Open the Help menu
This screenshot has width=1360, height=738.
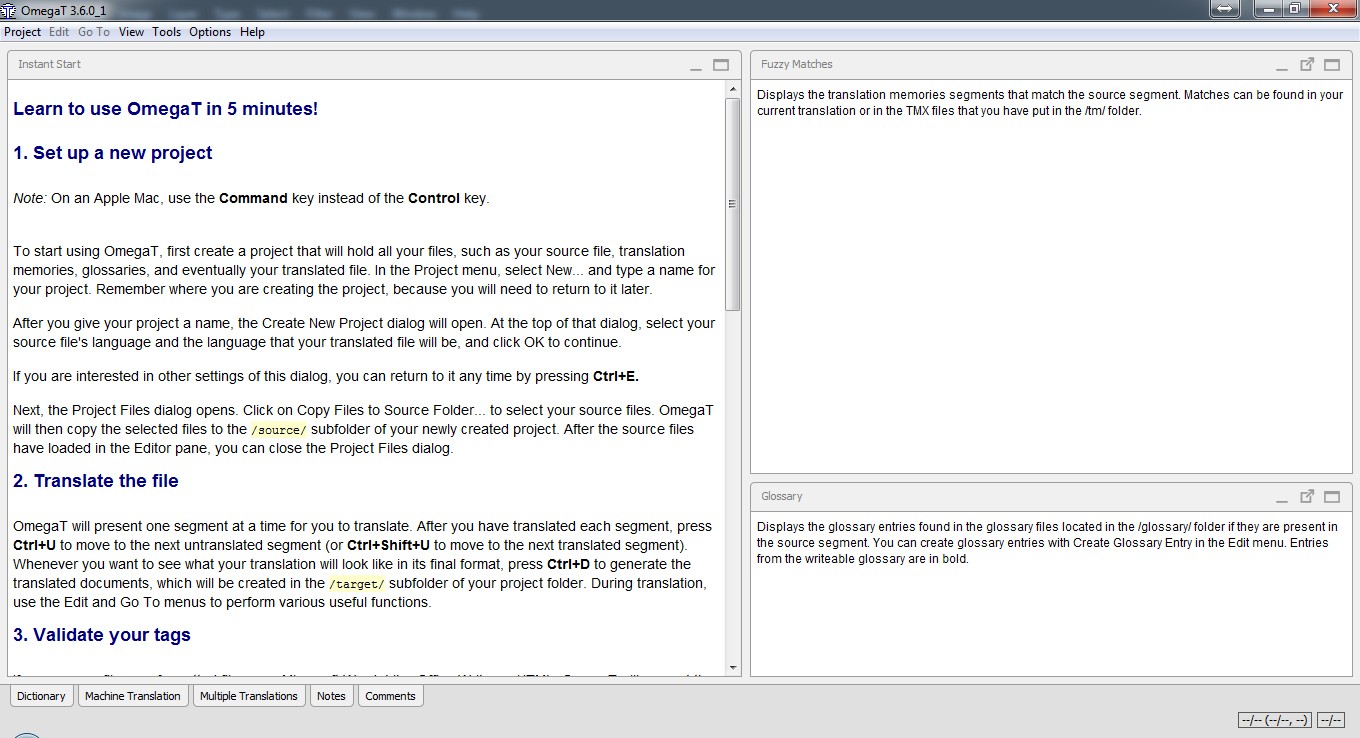click(253, 32)
